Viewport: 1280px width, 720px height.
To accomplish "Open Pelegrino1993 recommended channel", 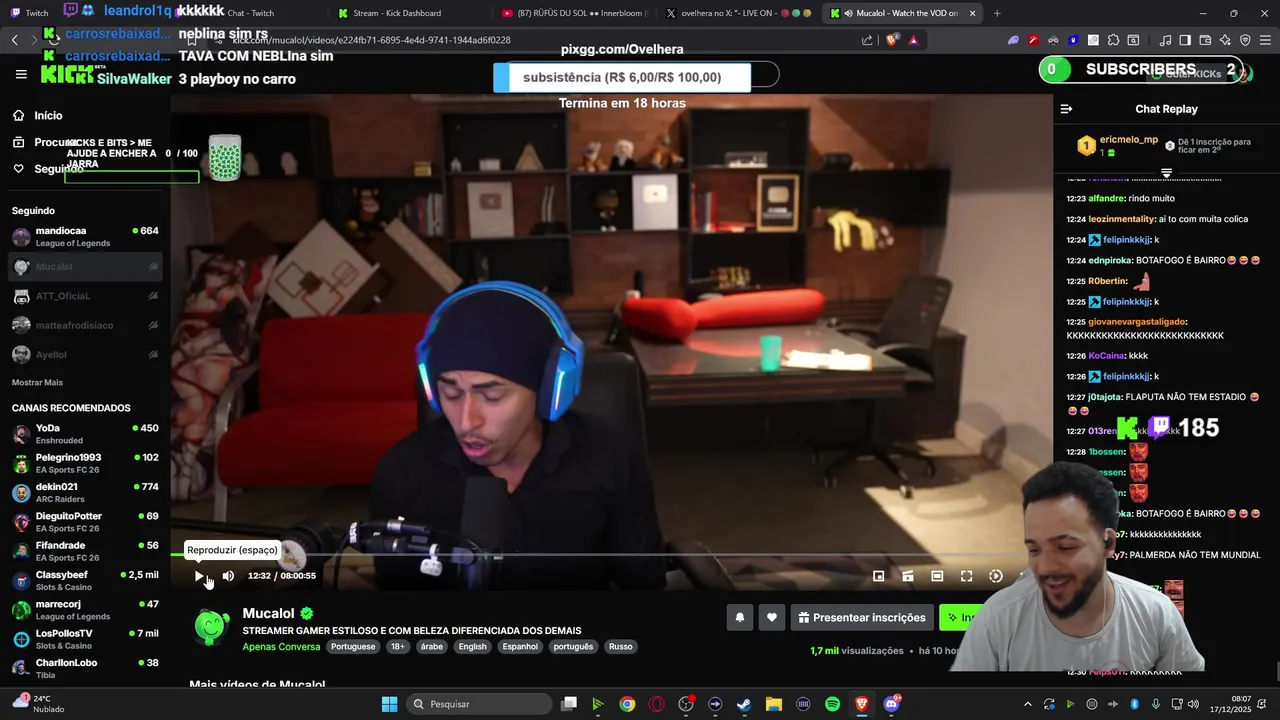I will 85,463.
